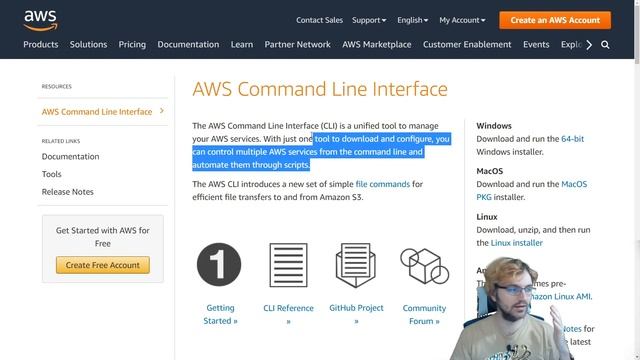Click the RESOURCES sidebar label
Image resolution: width=640 pixels, height=360 pixels.
coord(57,87)
